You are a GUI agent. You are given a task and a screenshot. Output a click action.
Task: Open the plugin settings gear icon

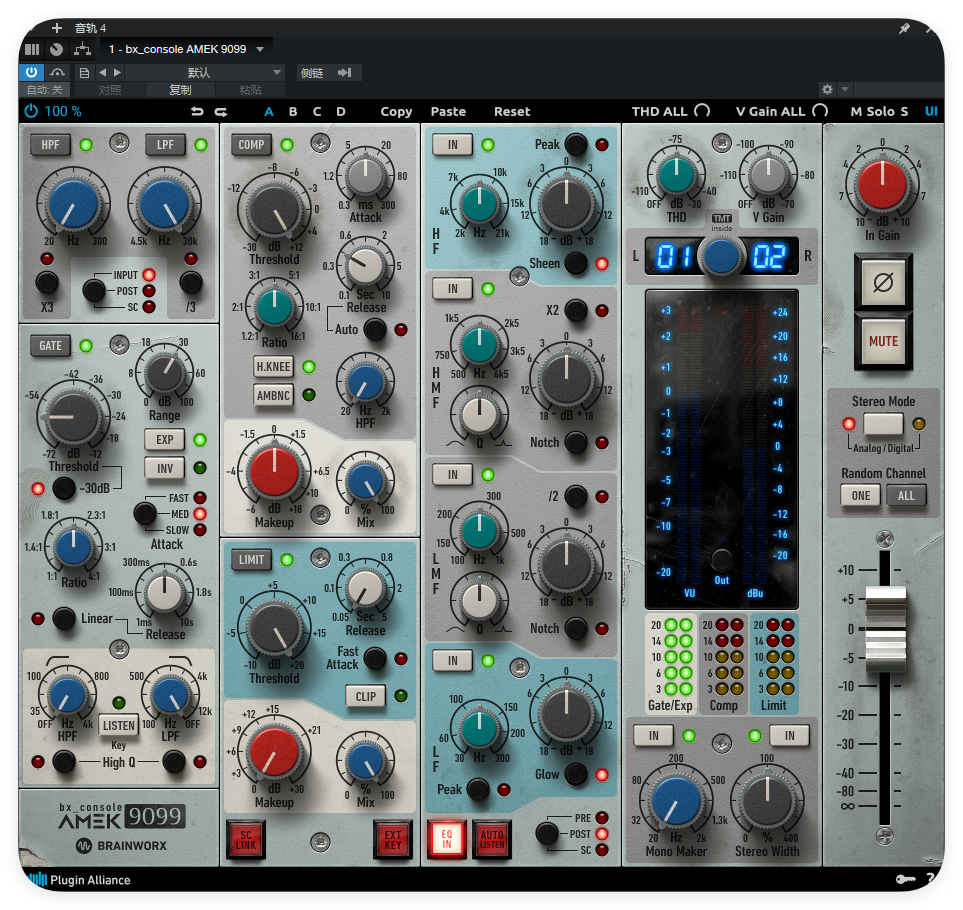click(x=827, y=90)
